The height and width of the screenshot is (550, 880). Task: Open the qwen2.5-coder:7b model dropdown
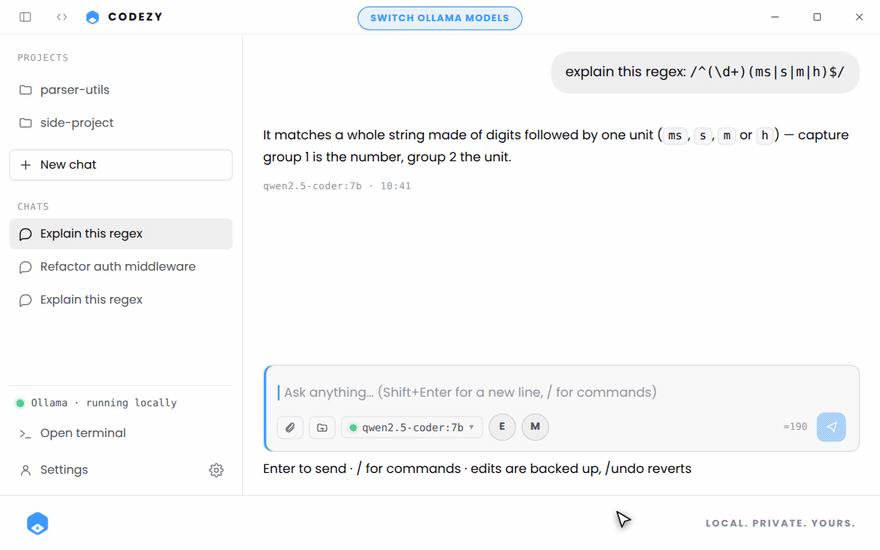point(412,428)
